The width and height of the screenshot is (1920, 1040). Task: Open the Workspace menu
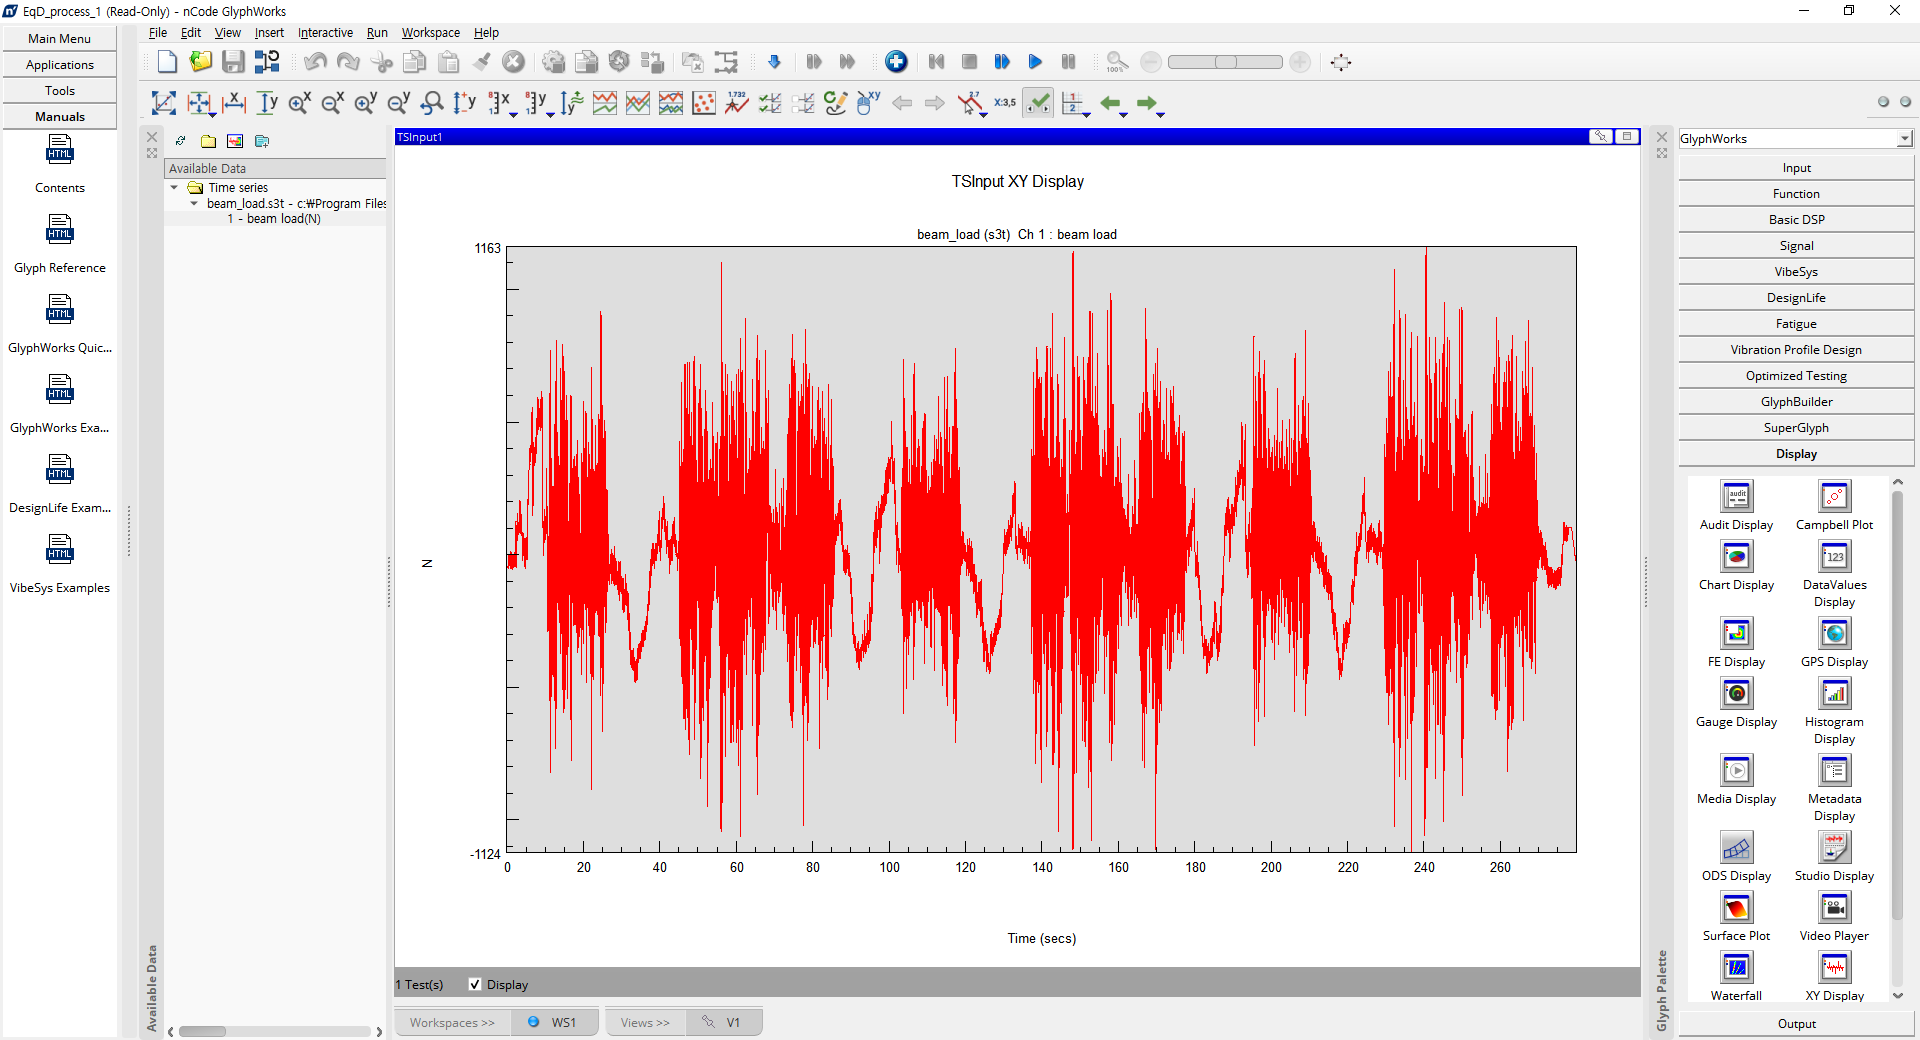click(x=431, y=33)
